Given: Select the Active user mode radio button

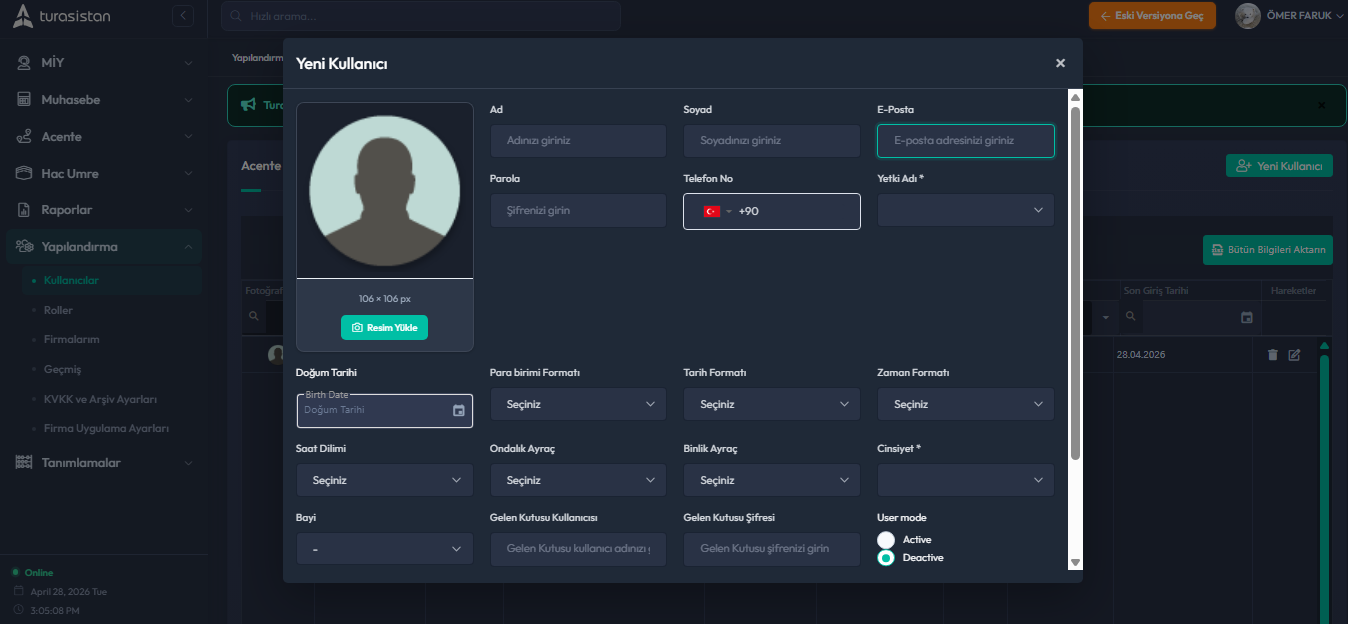Looking at the screenshot, I should 886,540.
